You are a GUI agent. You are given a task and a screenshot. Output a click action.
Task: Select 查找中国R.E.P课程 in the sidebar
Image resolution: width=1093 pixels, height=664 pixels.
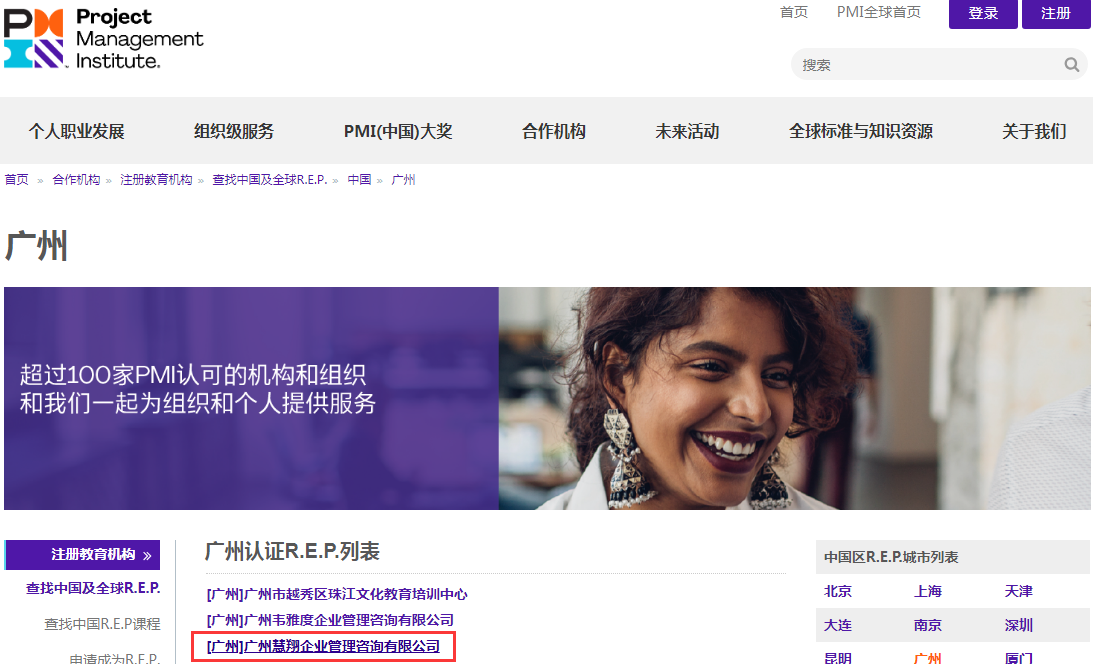pyautogui.click(x=102, y=624)
